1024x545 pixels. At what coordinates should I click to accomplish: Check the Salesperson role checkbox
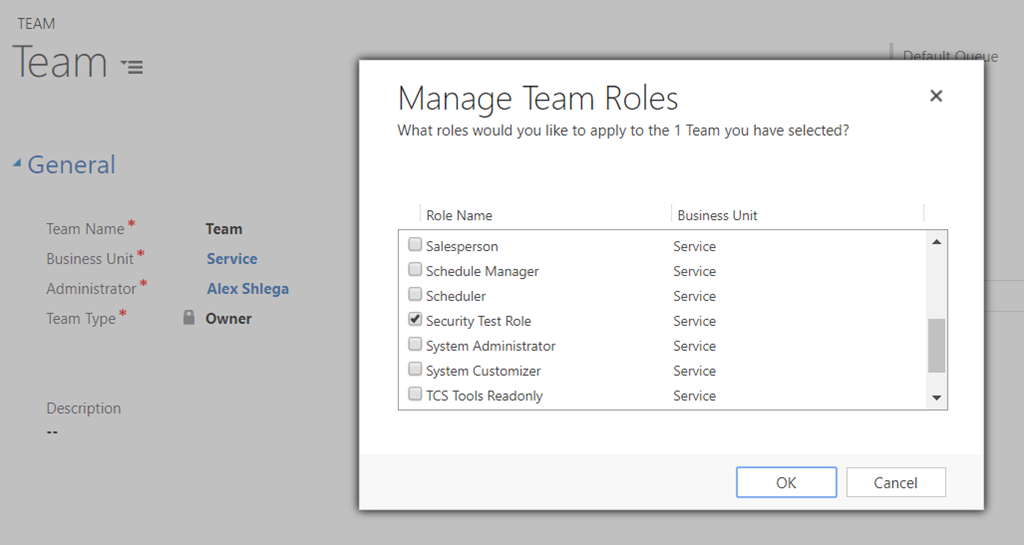(x=415, y=244)
